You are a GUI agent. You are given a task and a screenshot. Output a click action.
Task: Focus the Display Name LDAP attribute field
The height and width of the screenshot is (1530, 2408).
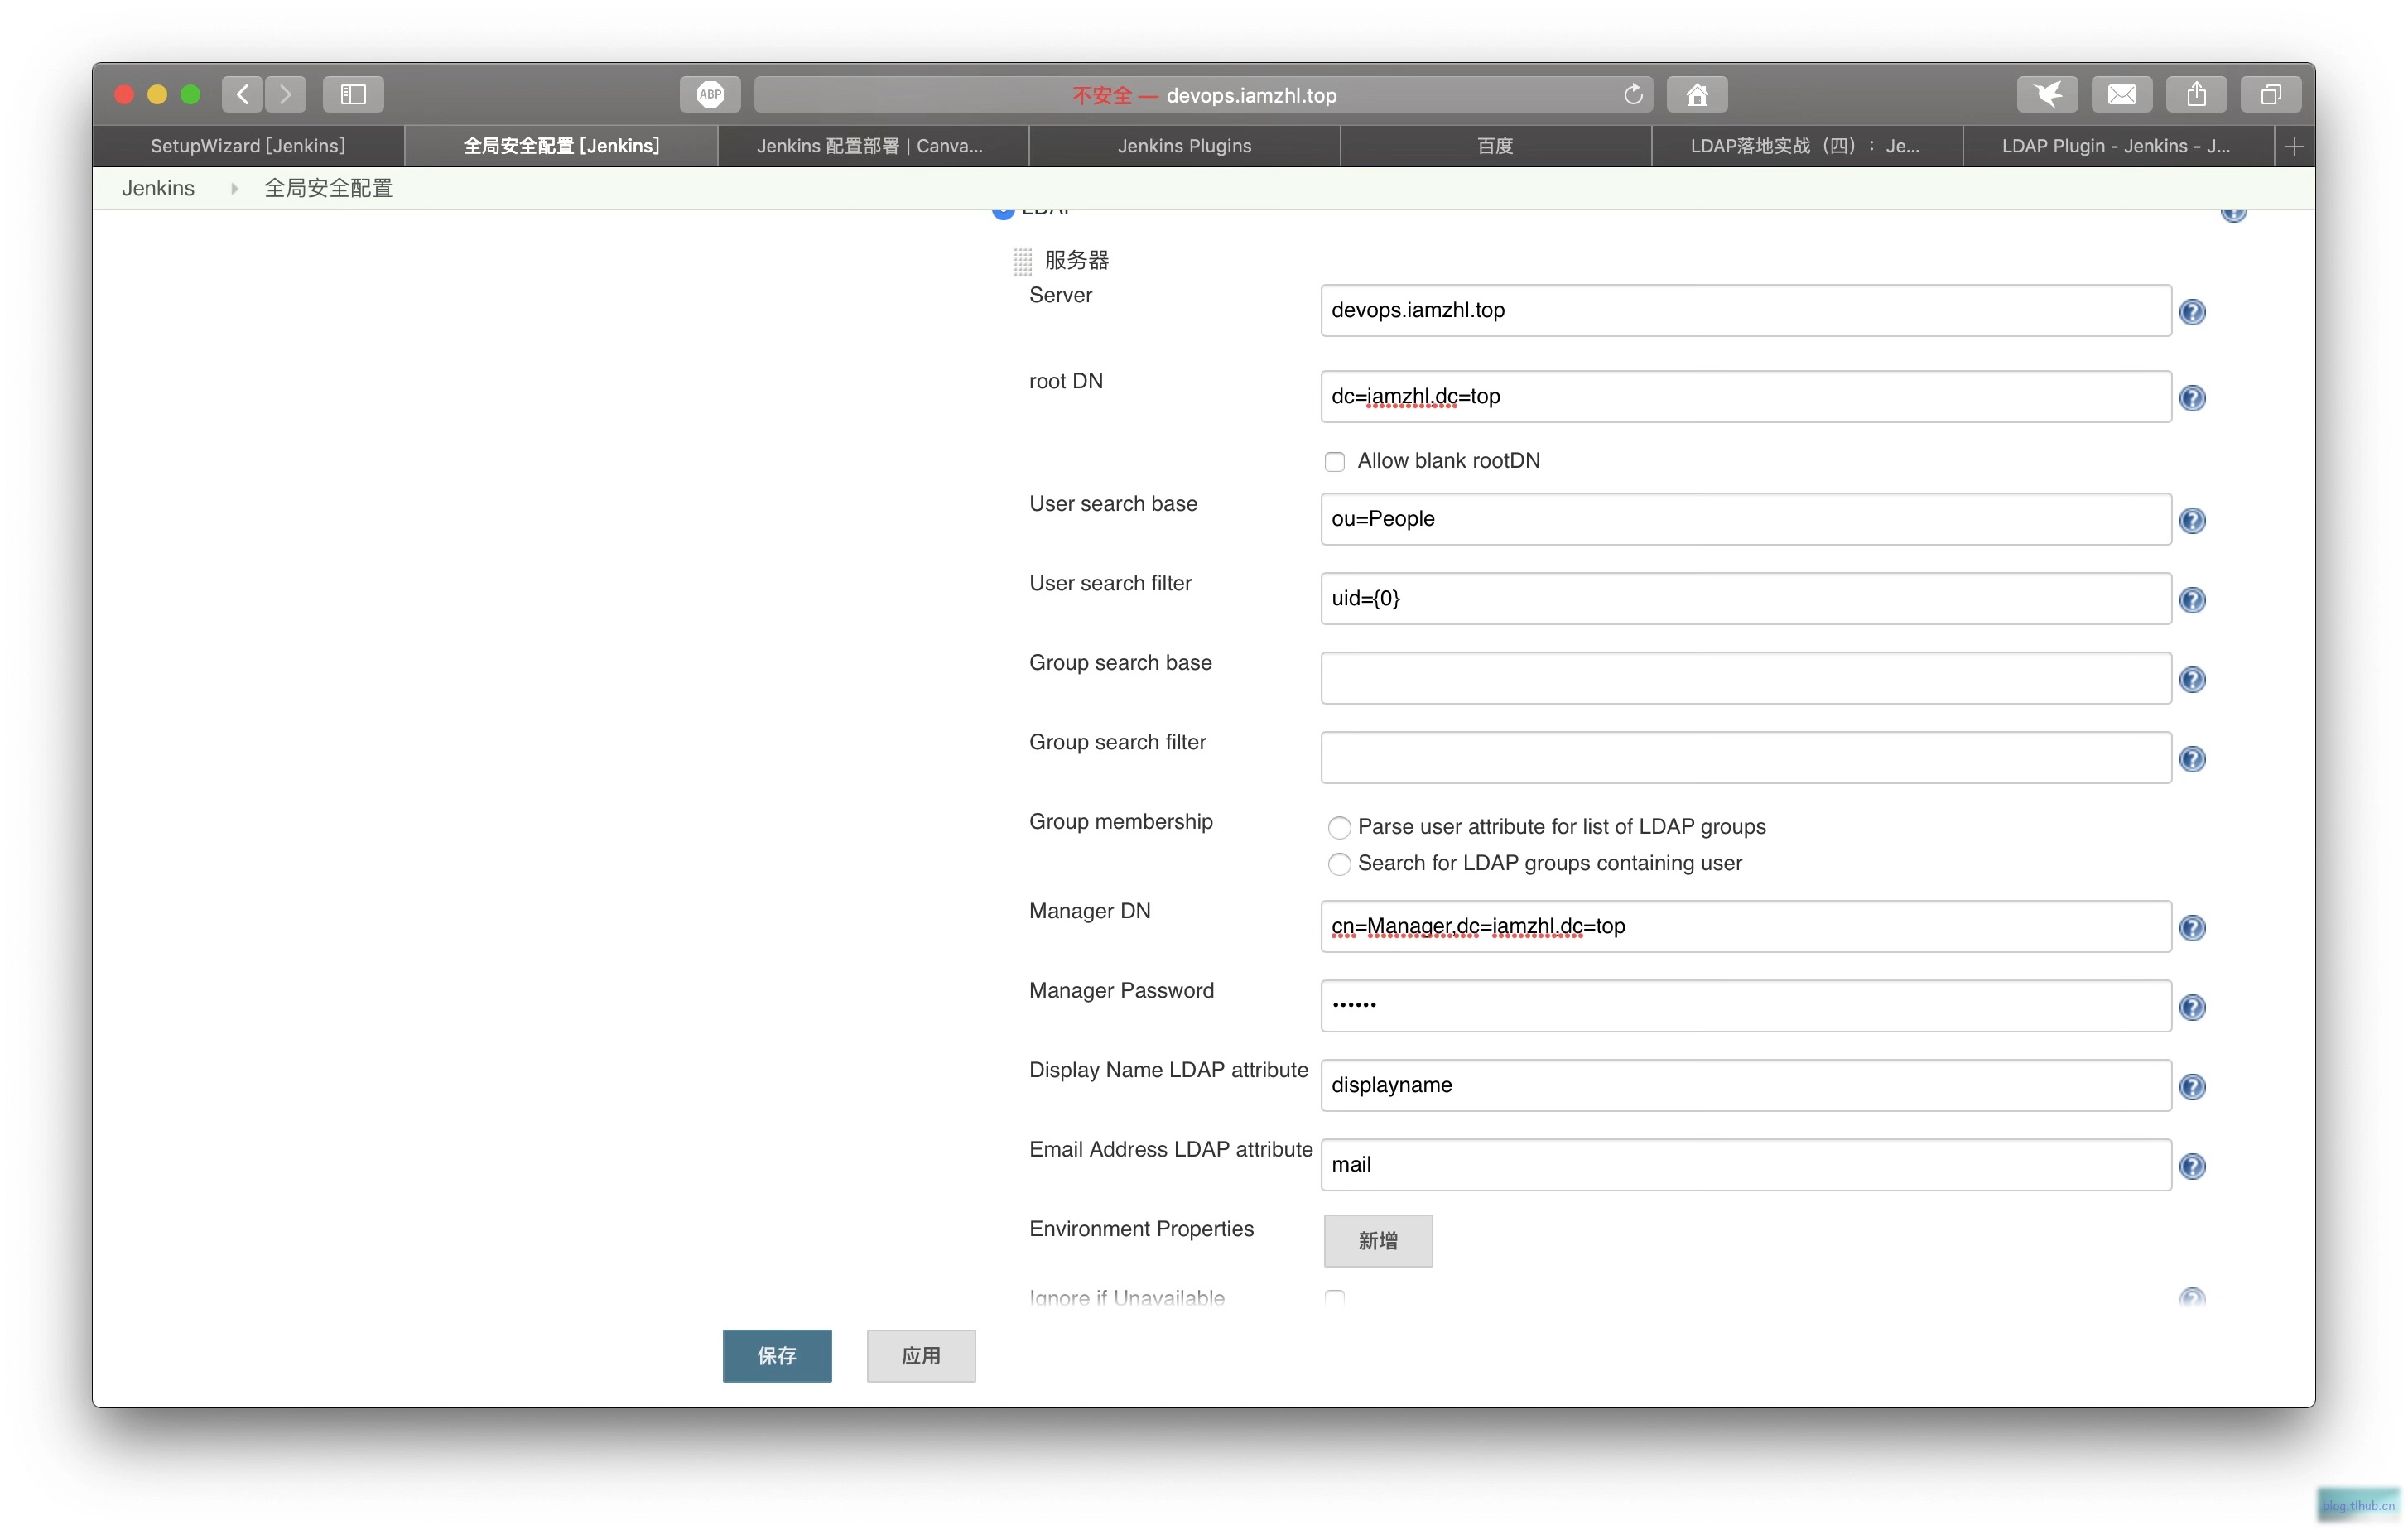click(x=1745, y=1085)
